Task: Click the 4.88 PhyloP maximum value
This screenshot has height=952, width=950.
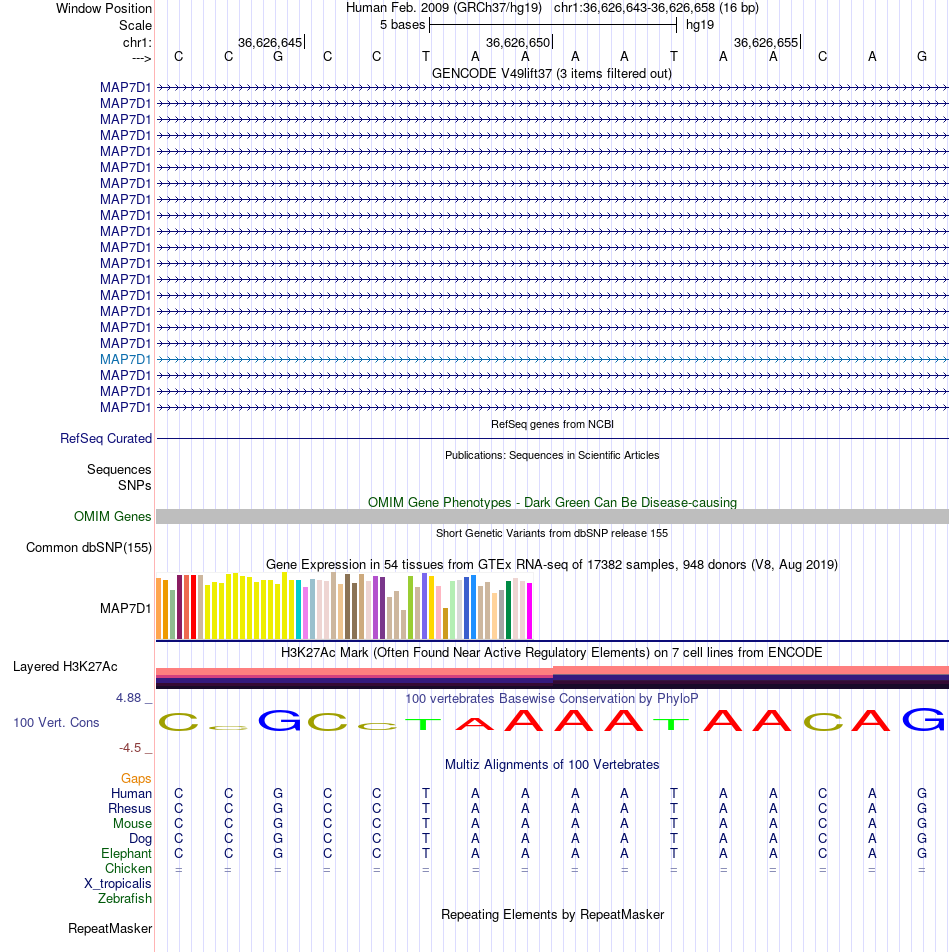Action: 128,698
